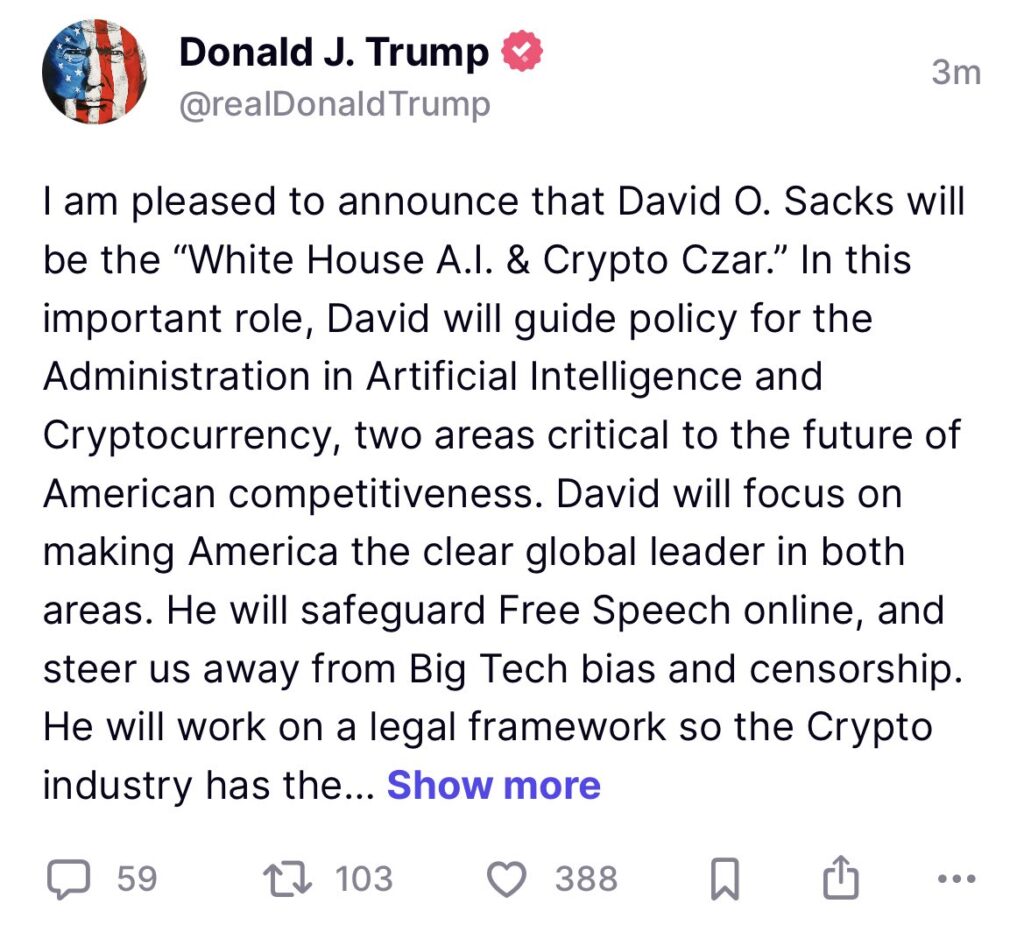1024x925 pixels.
Task: Click the Donald J. Trump display name
Action: coord(334,52)
